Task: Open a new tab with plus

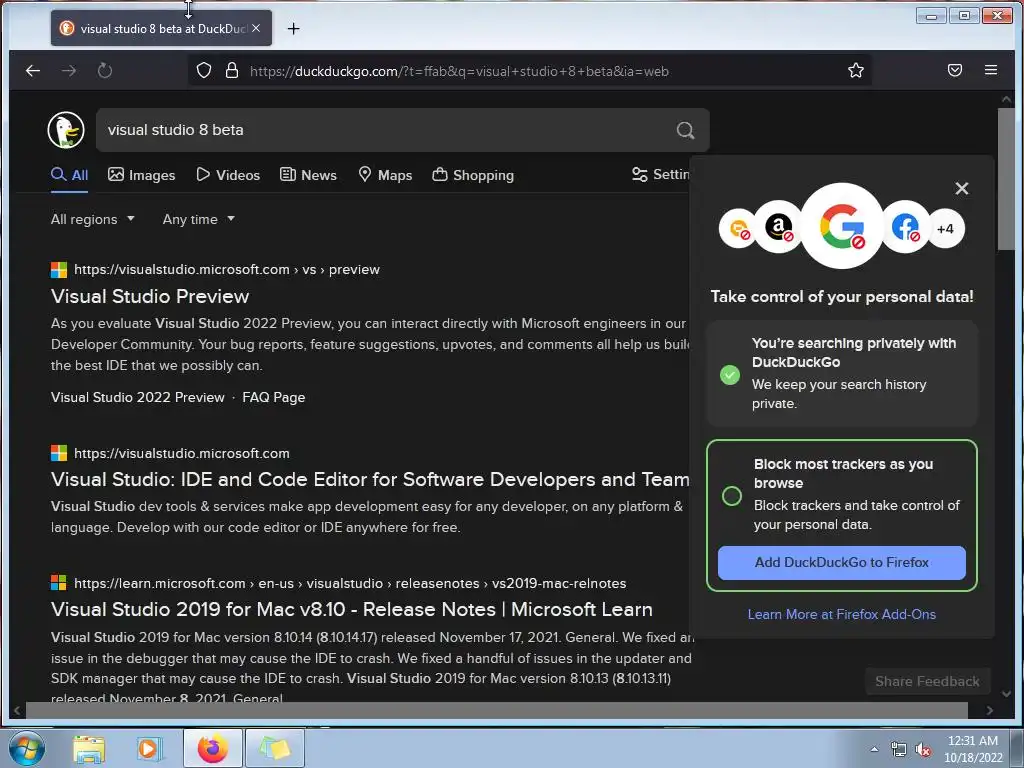Action: [x=293, y=29]
